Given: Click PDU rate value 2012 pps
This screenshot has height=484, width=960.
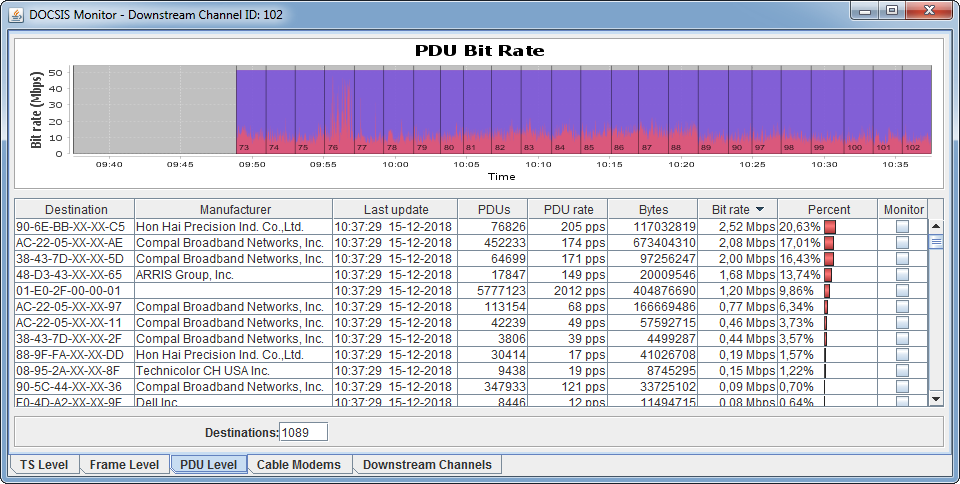Looking at the screenshot, I should (x=569, y=291).
